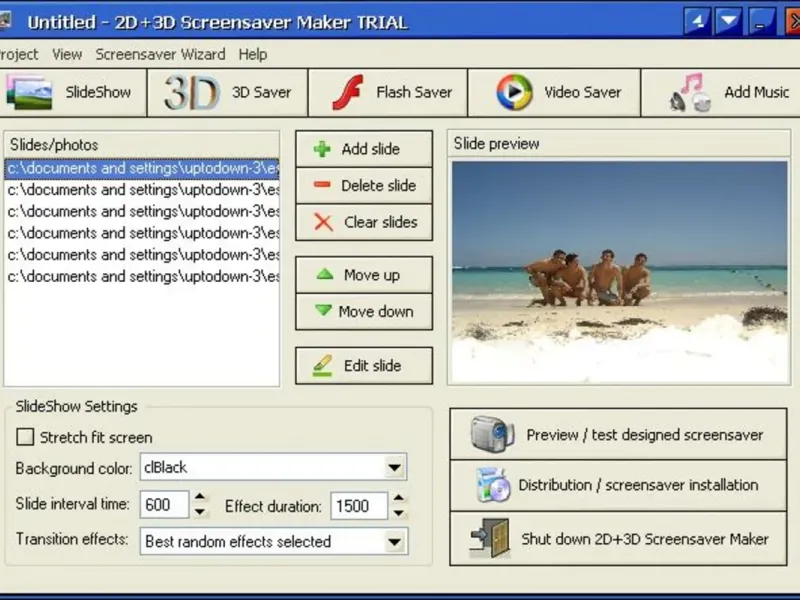Open the Help menu

coord(253,54)
